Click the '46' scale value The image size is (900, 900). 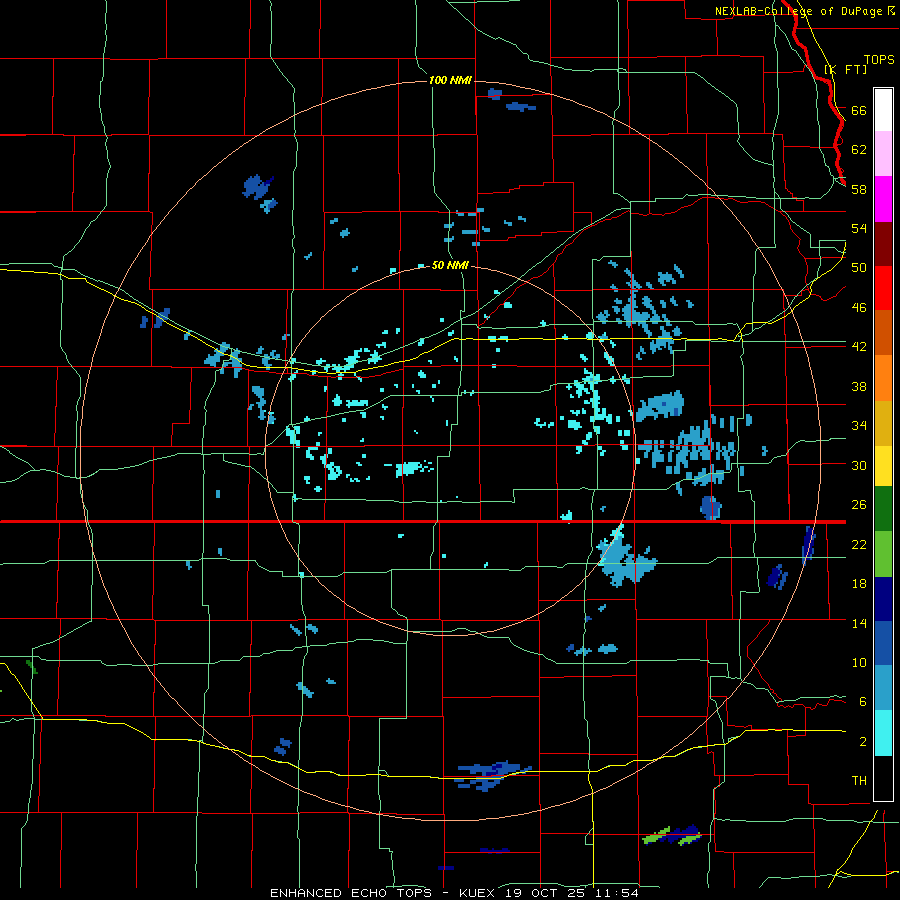click(x=859, y=308)
